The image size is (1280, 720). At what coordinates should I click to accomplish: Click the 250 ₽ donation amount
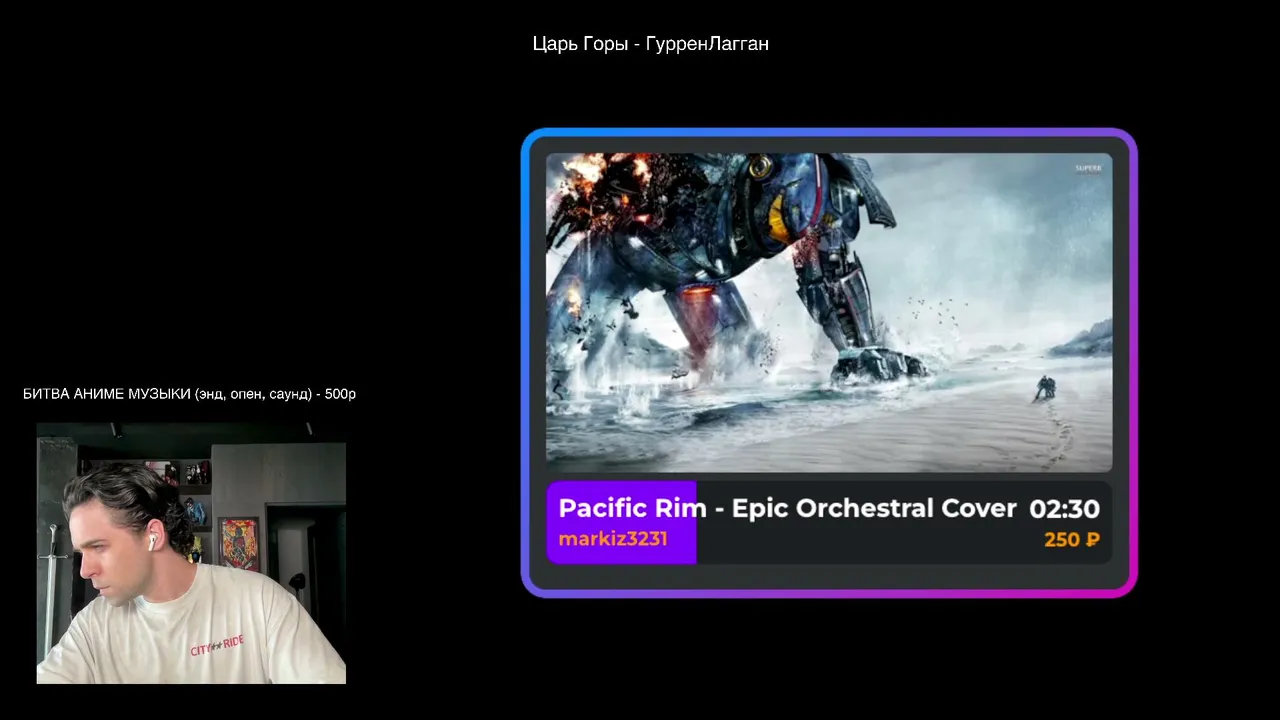[1072, 540]
